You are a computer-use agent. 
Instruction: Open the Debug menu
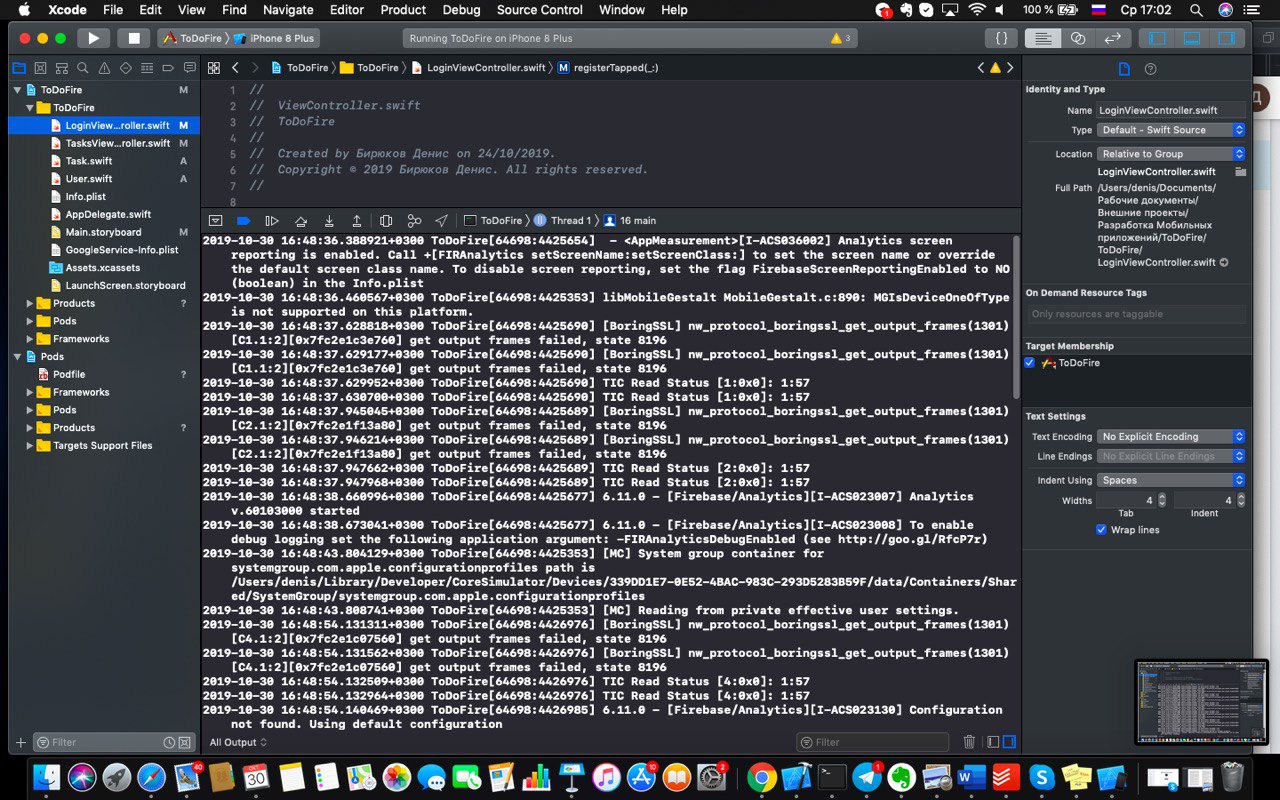[x=461, y=10]
